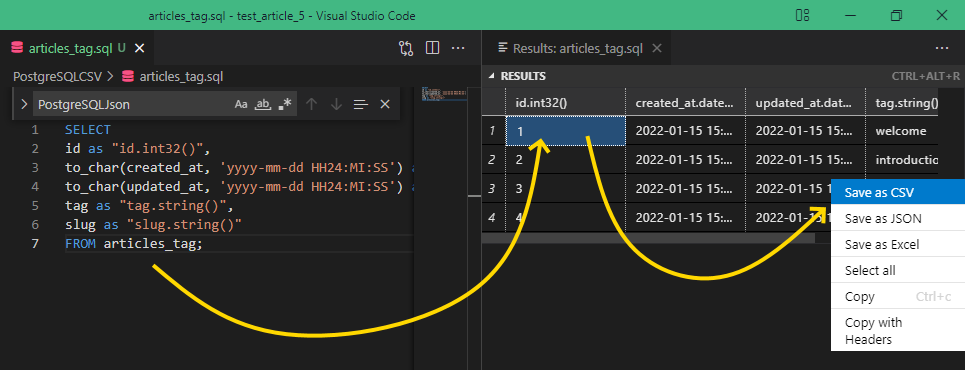This screenshot has height=370, width=965.
Task: Split the editor right
Action: 433,48
